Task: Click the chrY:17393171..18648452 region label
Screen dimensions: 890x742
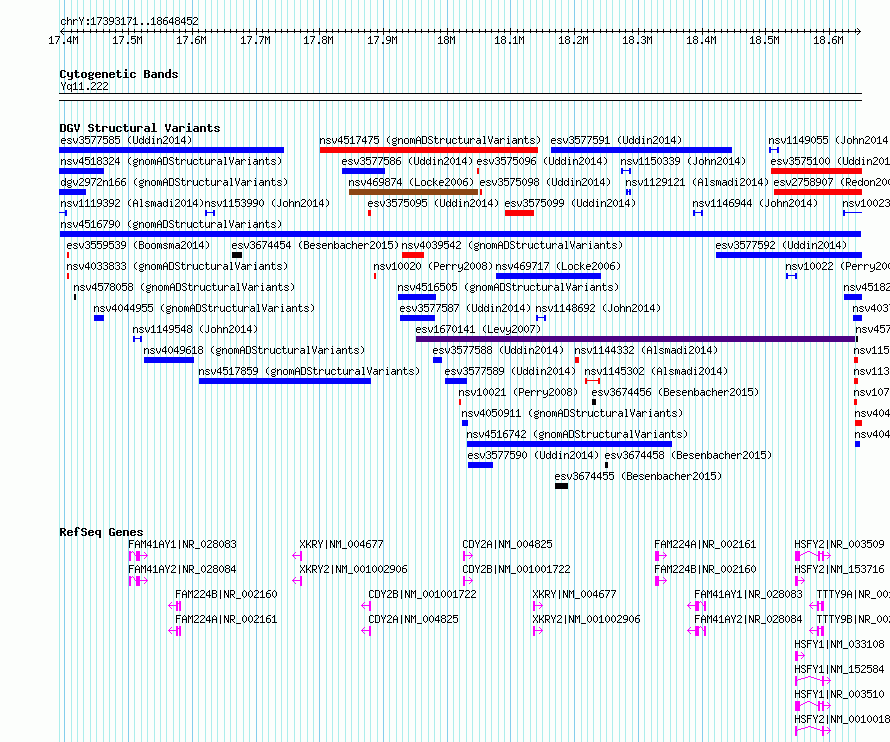Action: [129, 21]
